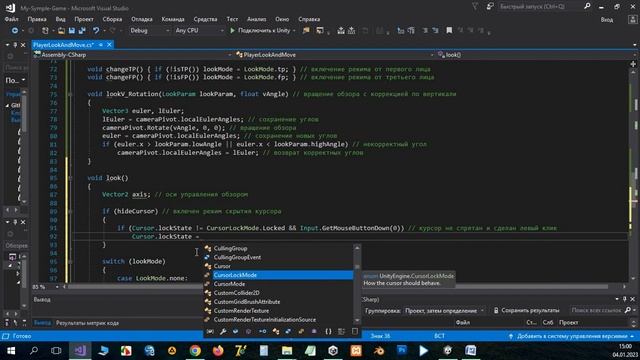Image resolution: width=640 pixels, height=360 pixels.
Task: Switch to the Вывод output tab
Action: click(x=42, y=323)
